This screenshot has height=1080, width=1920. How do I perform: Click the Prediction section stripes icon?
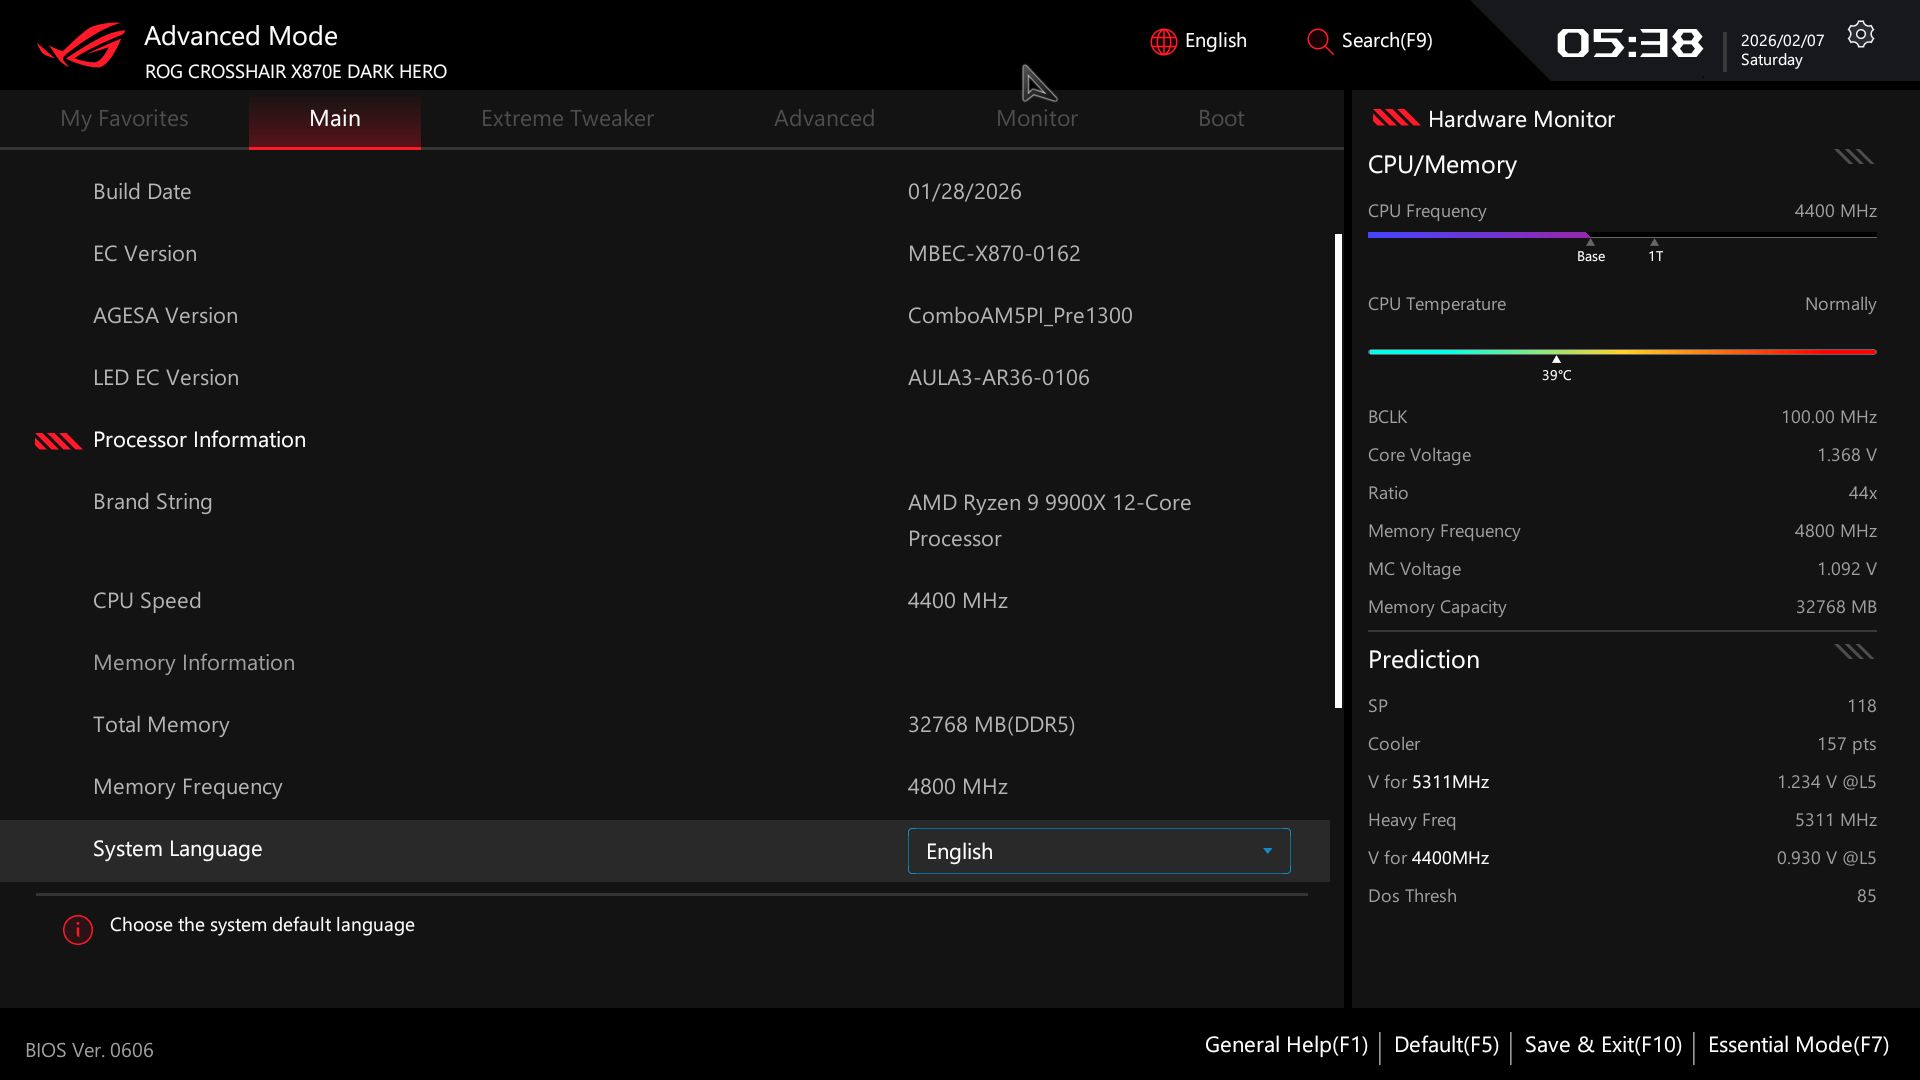point(1853,652)
